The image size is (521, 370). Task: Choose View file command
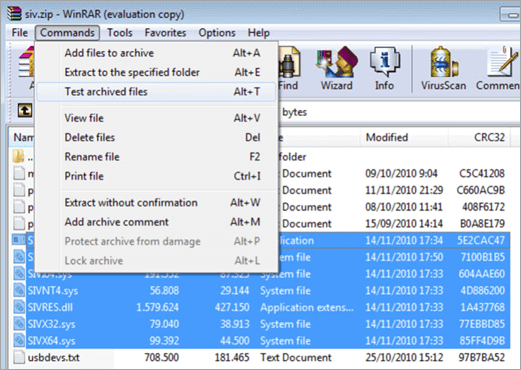(x=156, y=118)
